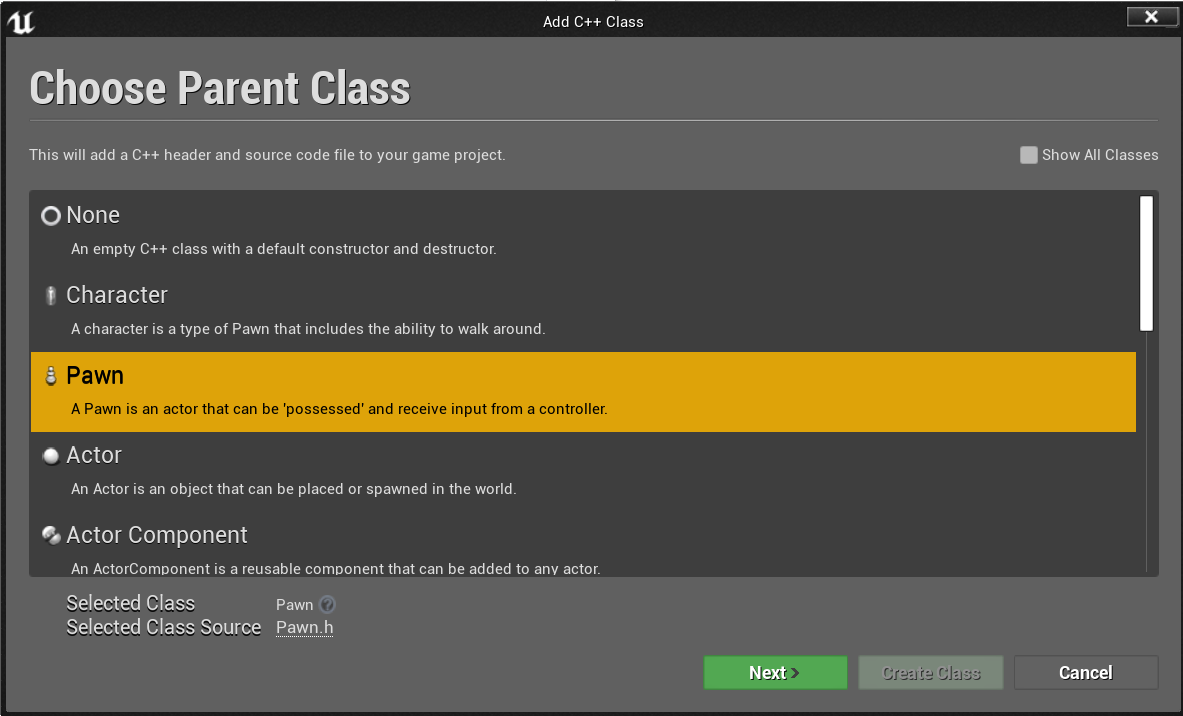
Task: Click the 'A character is a type of Pawn' description
Action: pyautogui.click(x=308, y=329)
